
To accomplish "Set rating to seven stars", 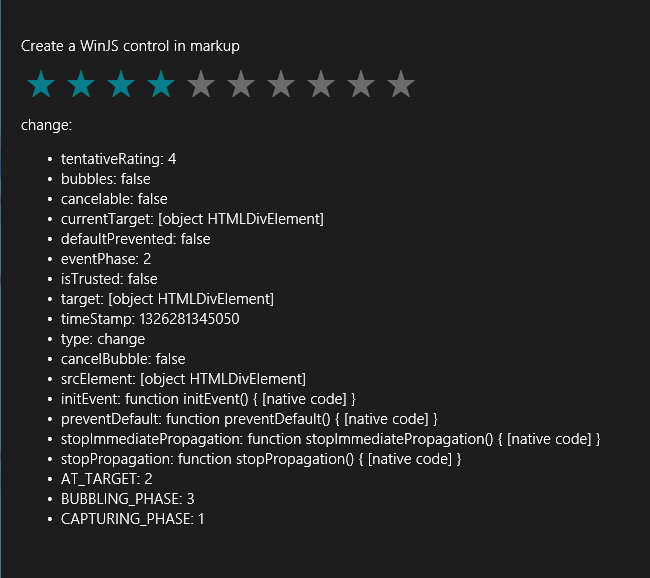I will [281, 85].
